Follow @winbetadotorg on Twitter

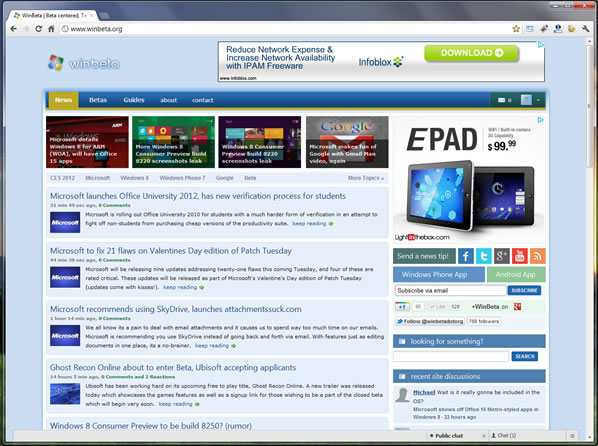pyautogui.click(x=429, y=321)
